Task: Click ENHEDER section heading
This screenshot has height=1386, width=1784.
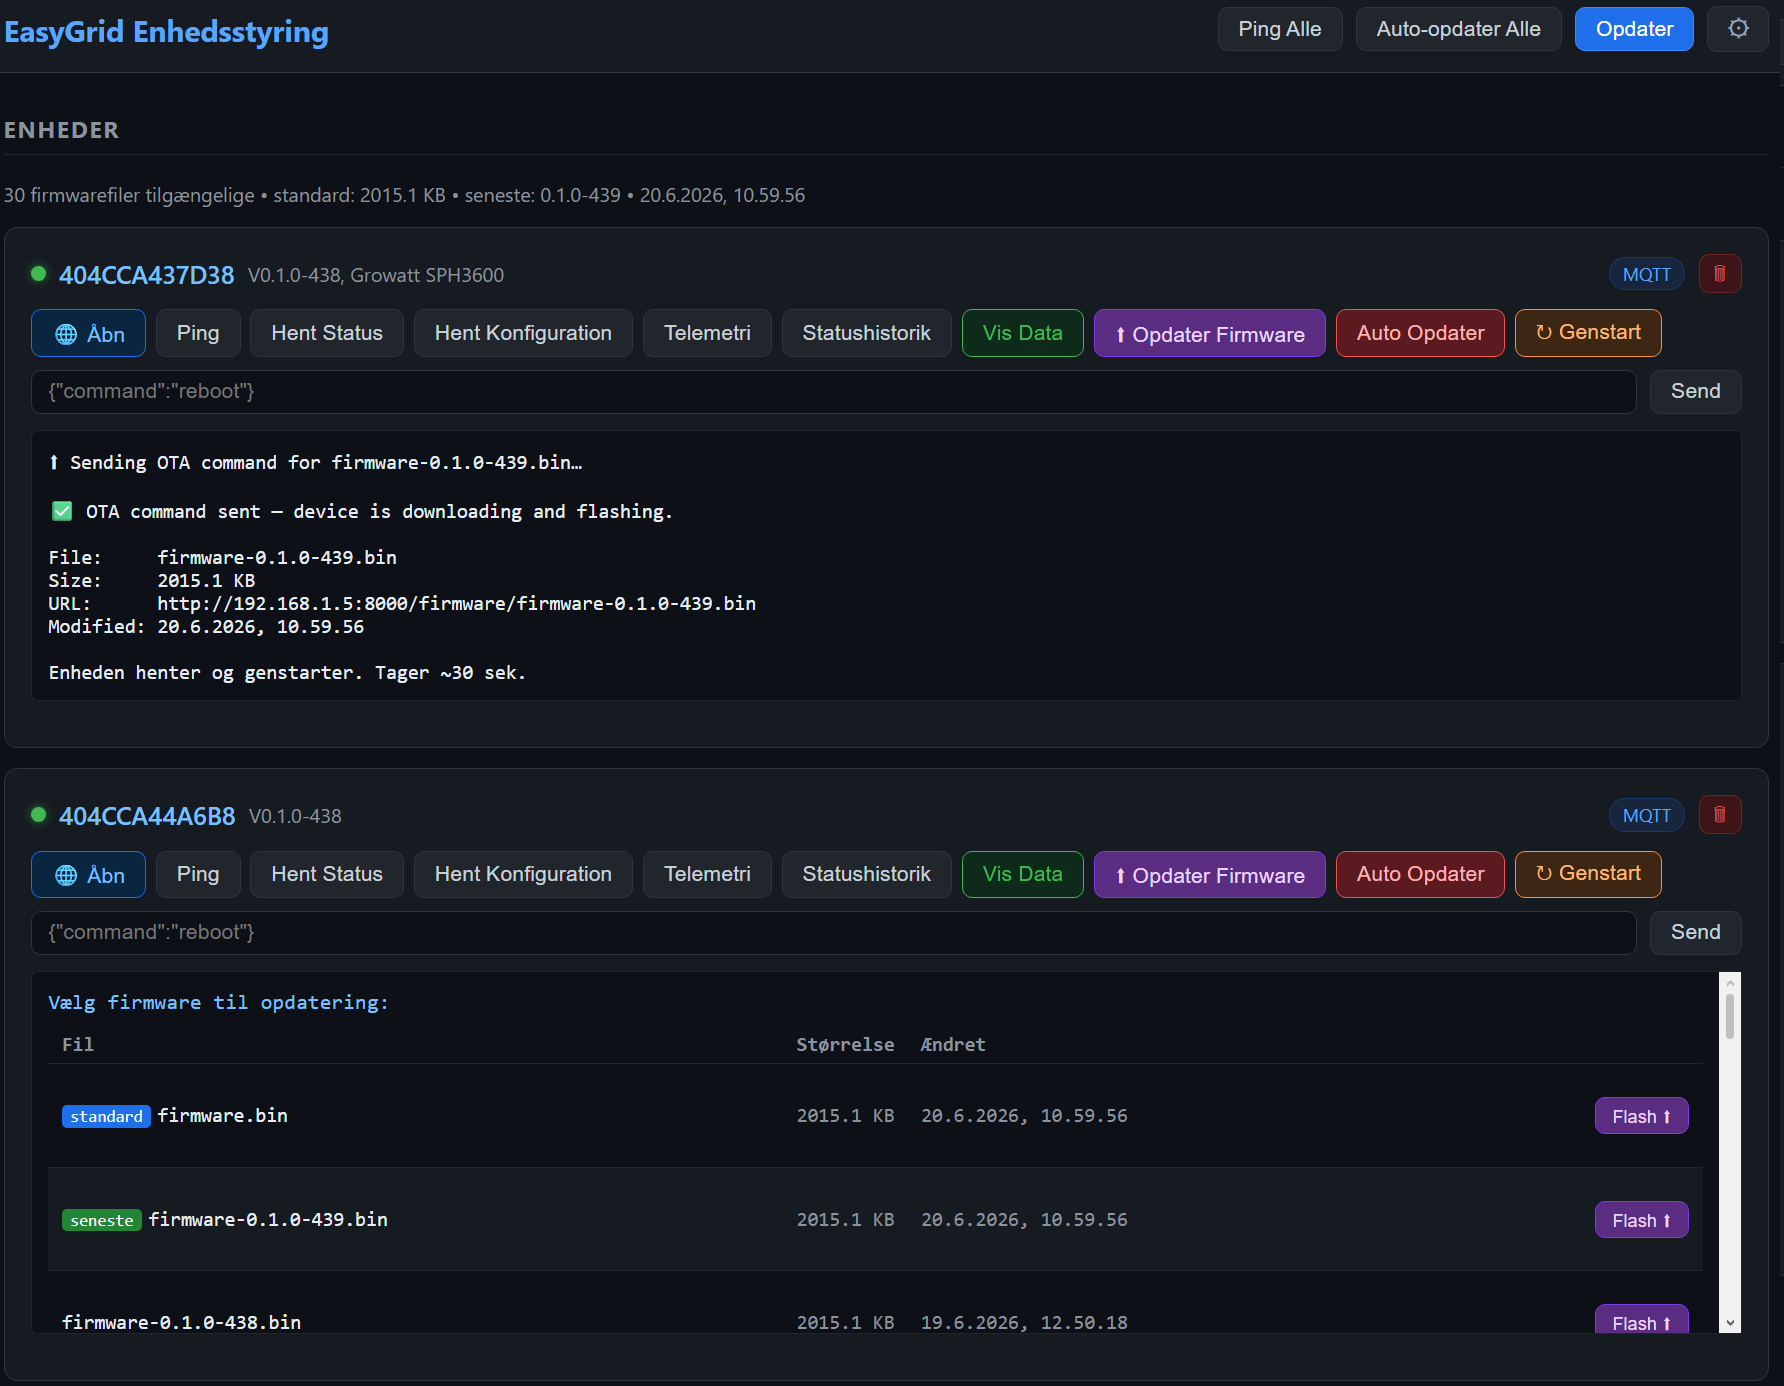Action: pos(61,130)
